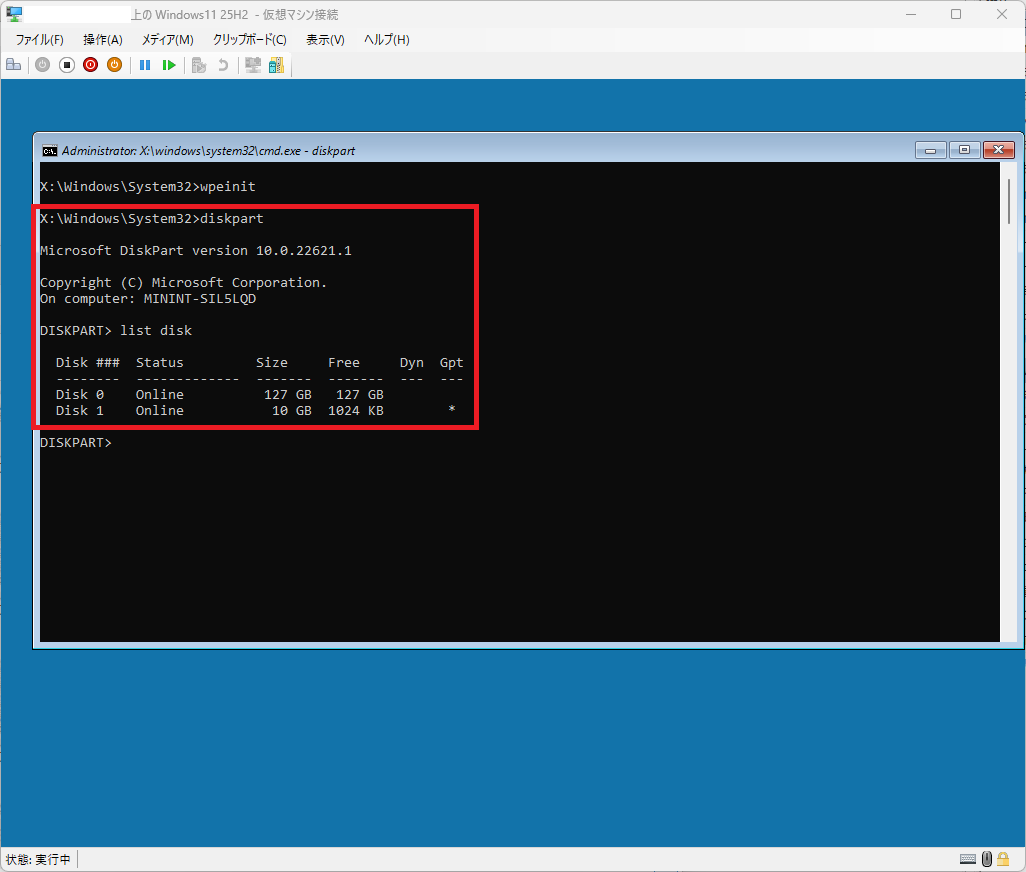The width and height of the screenshot is (1026, 872).
Task: Click the 'Disk 0' row label
Action: coord(80,394)
